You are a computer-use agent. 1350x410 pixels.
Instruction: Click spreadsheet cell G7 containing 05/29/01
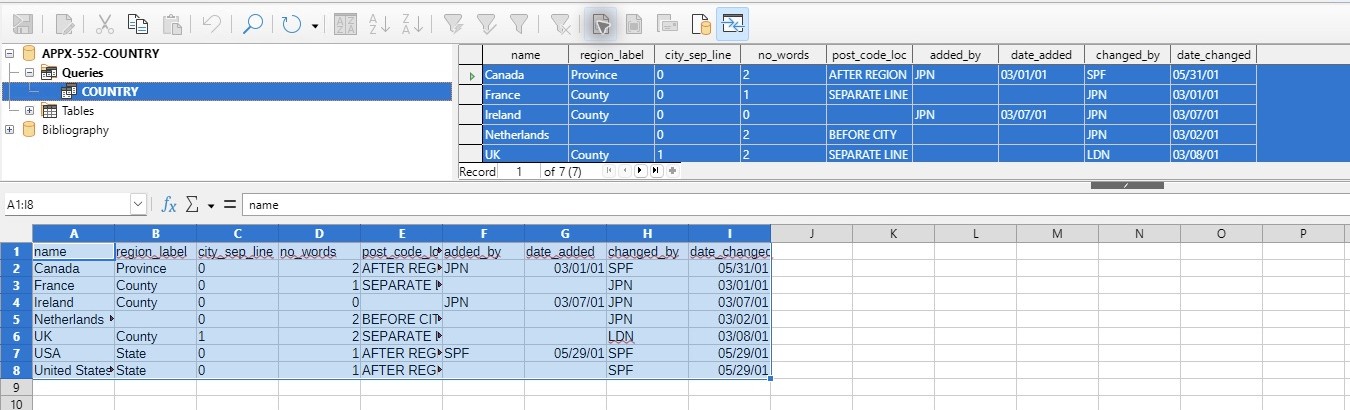565,353
